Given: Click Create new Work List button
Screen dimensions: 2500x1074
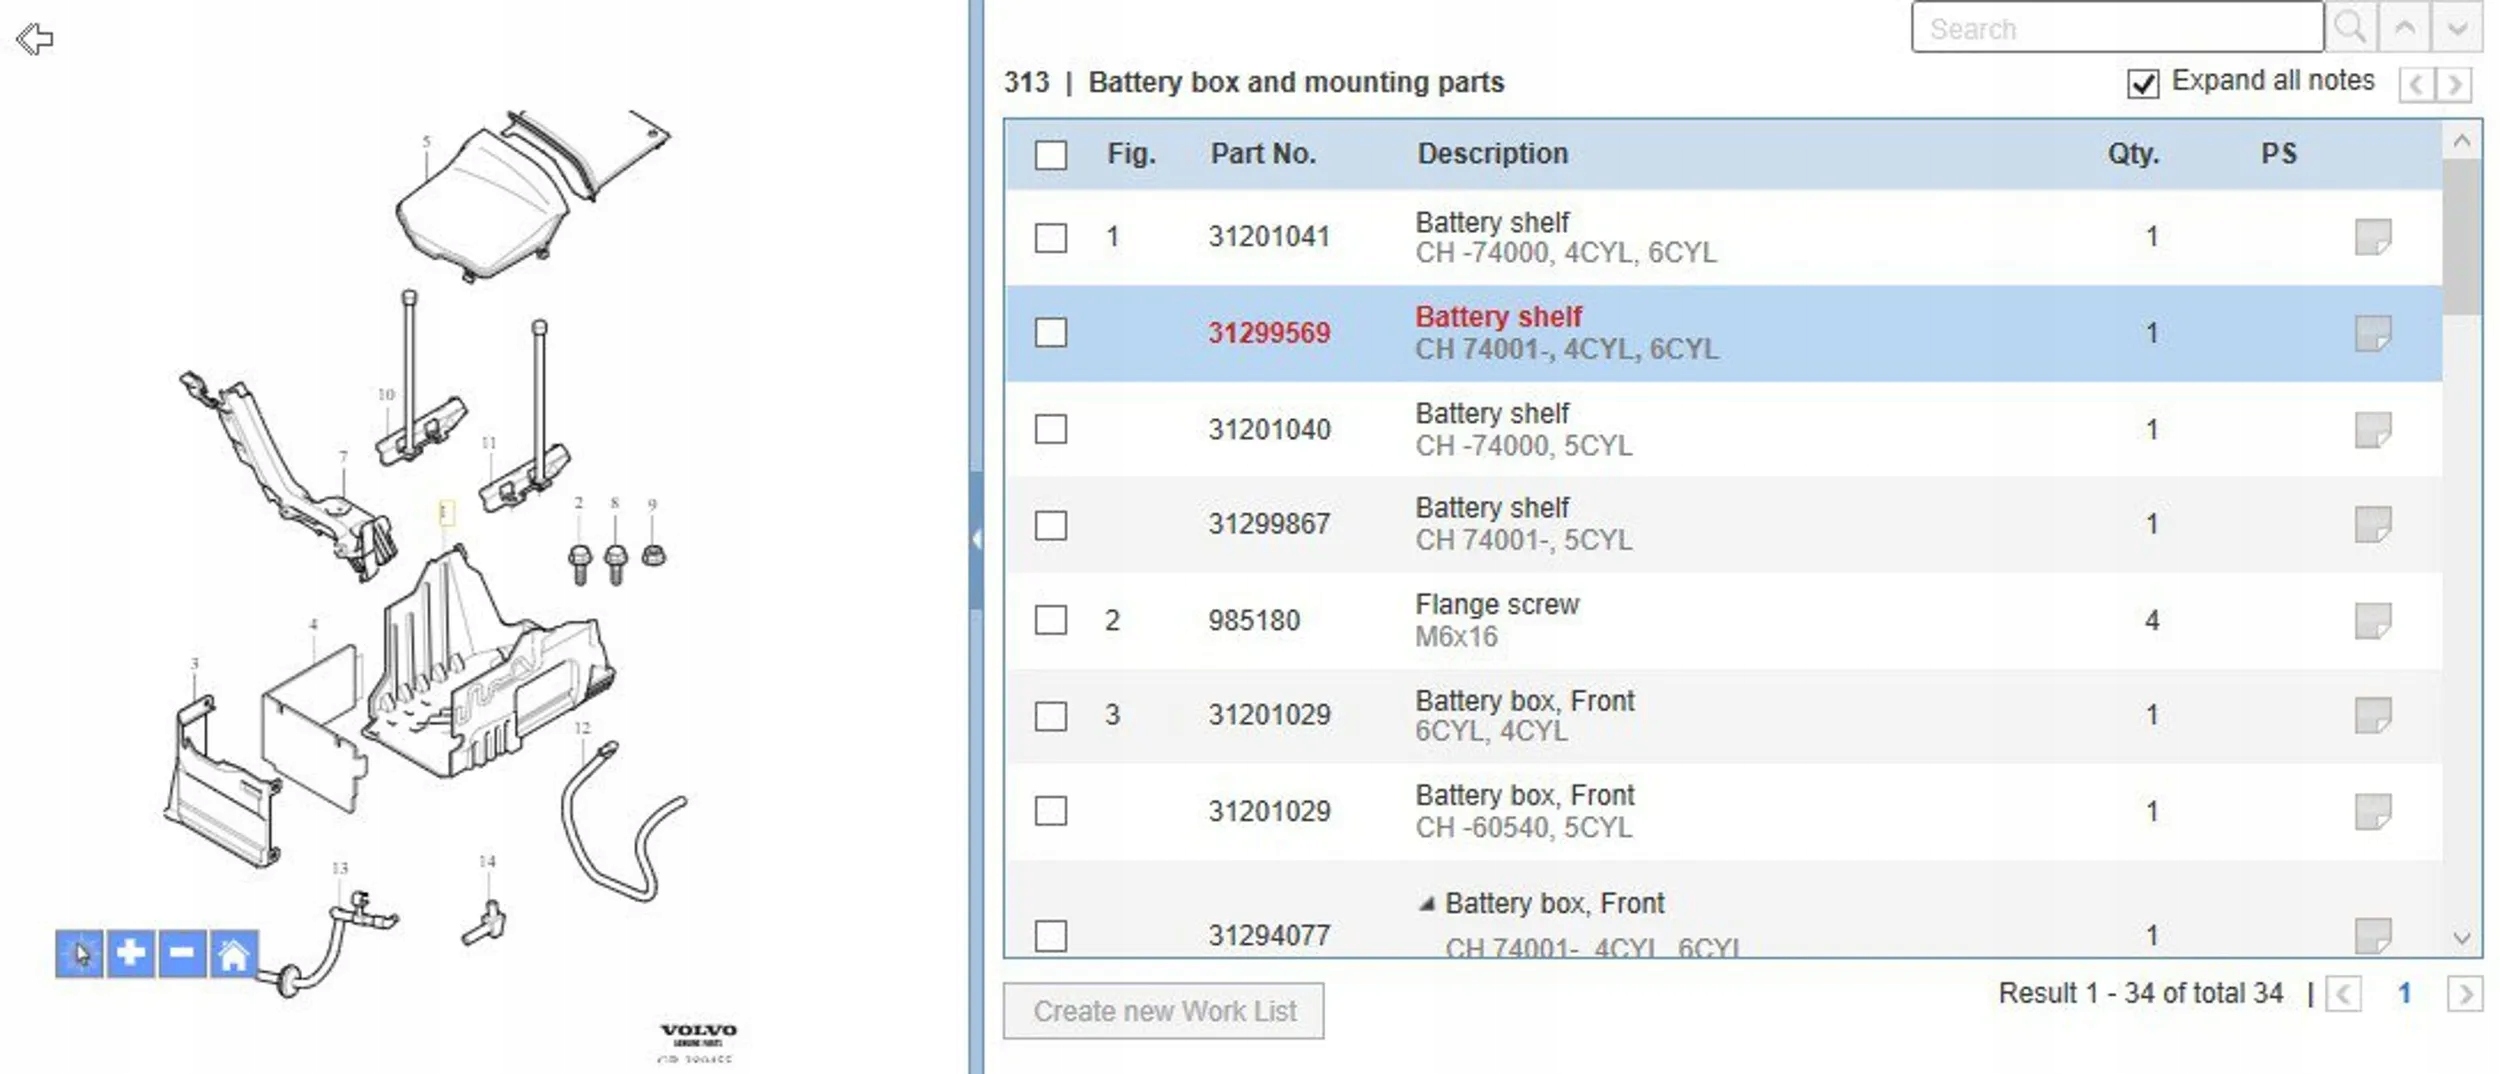Looking at the screenshot, I should [1163, 1011].
